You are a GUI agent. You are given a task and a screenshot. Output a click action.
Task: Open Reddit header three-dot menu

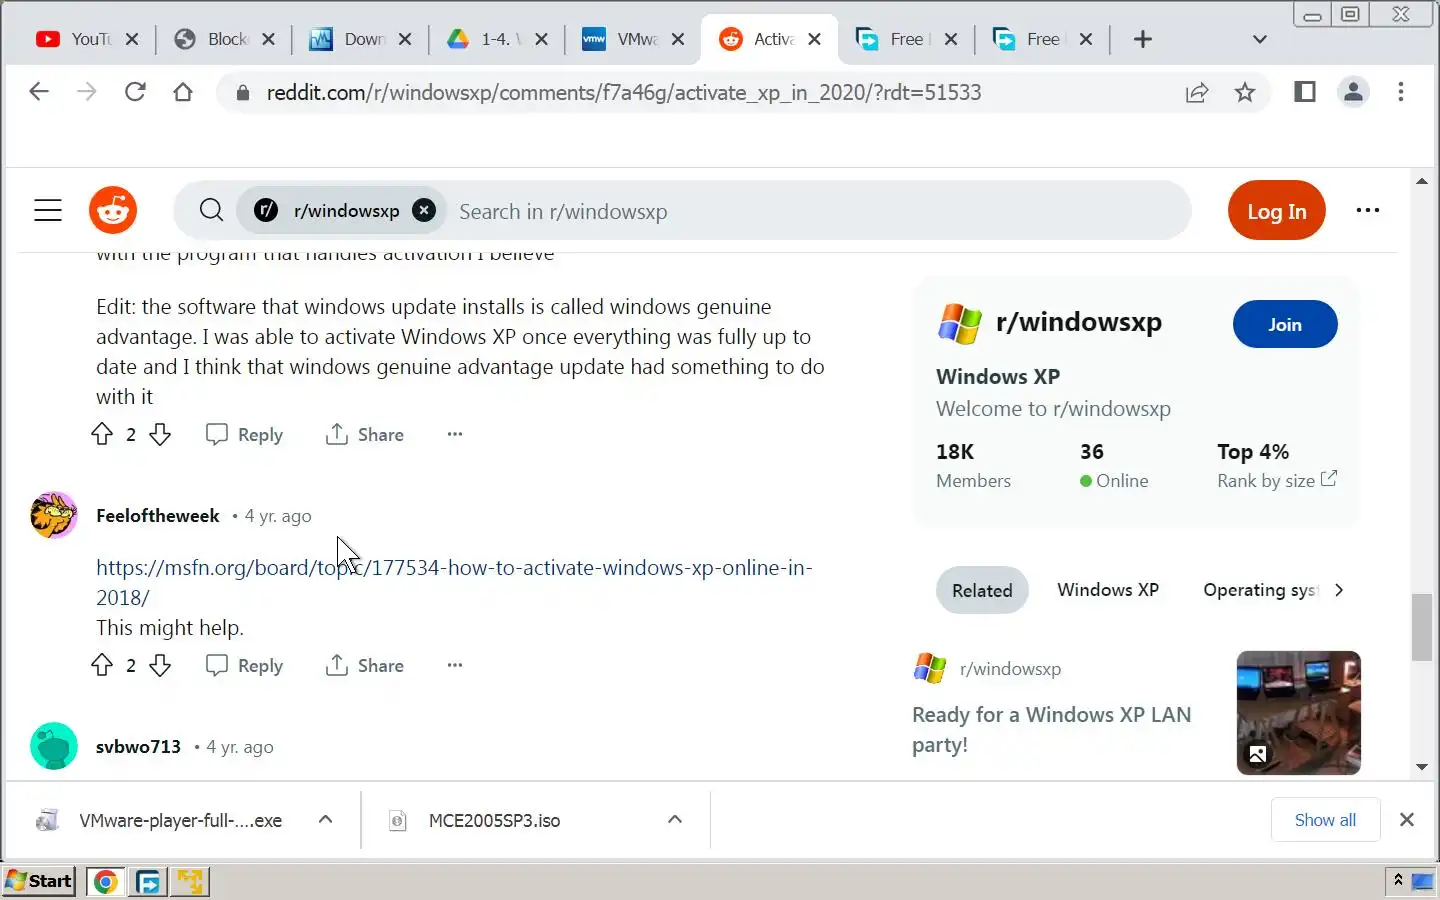click(x=1368, y=210)
